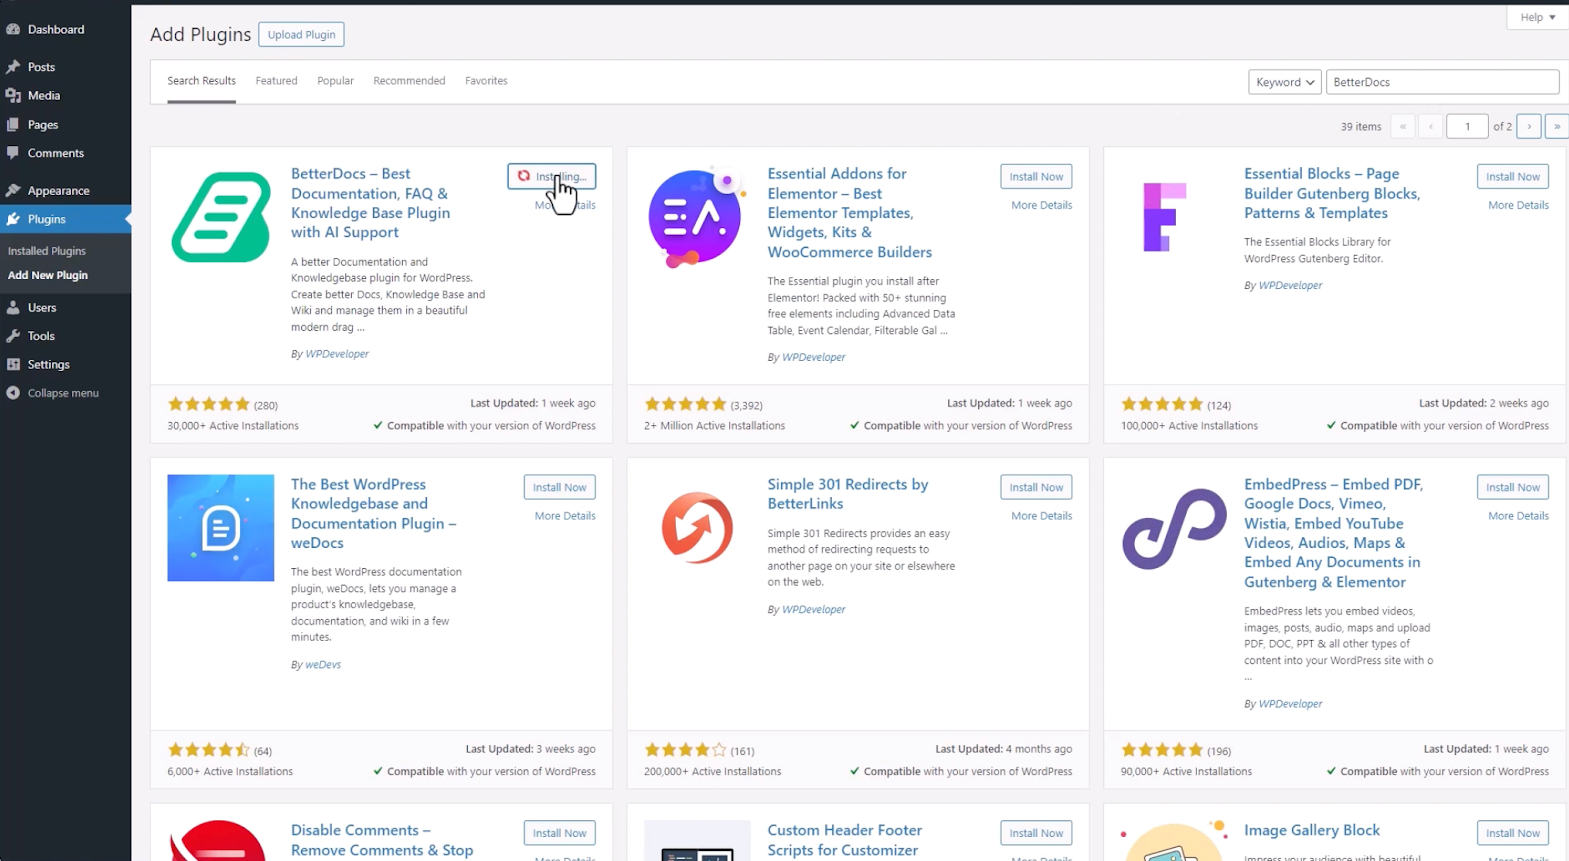Image resolution: width=1569 pixels, height=861 pixels.
Task: Click the Simple 301 Redirects logo
Action: pyautogui.click(x=697, y=528)
